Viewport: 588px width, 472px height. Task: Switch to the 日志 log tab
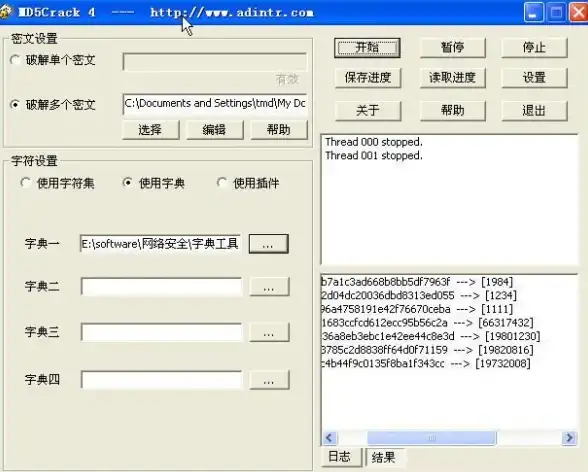click(x=342, y=457)
